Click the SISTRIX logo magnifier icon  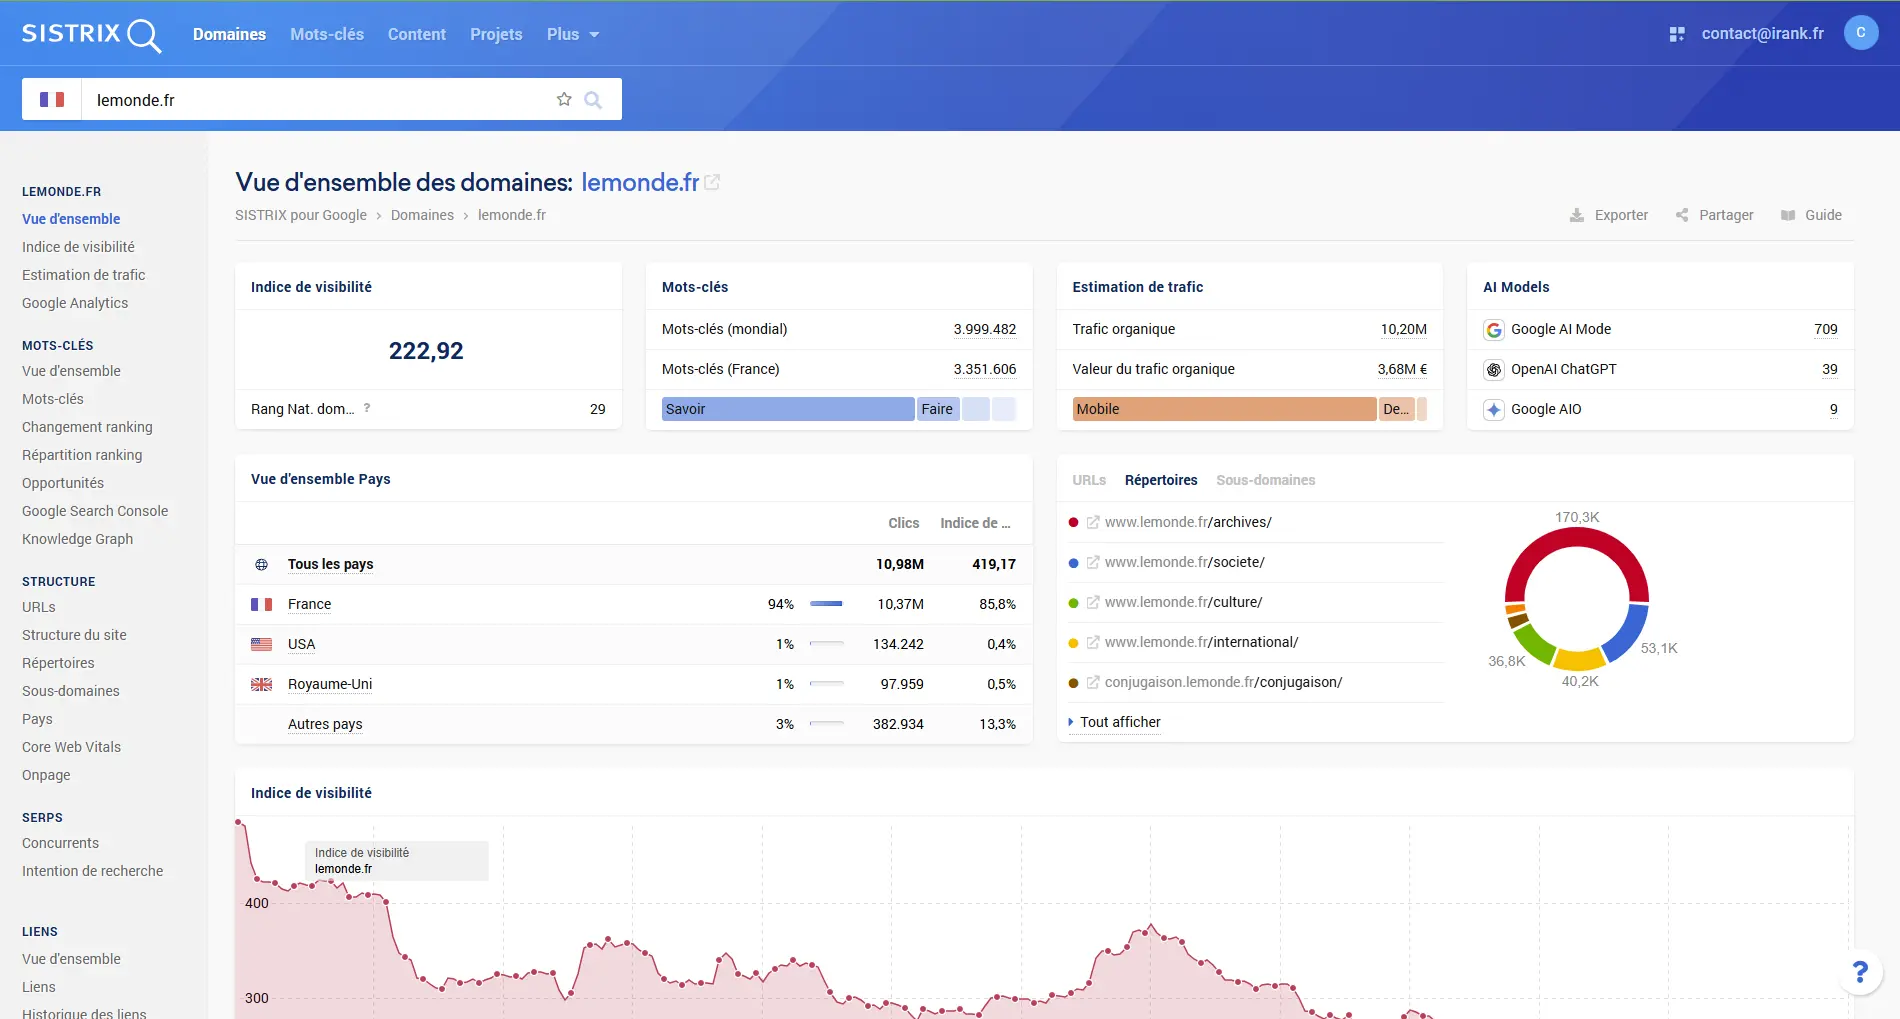(144, 35)
